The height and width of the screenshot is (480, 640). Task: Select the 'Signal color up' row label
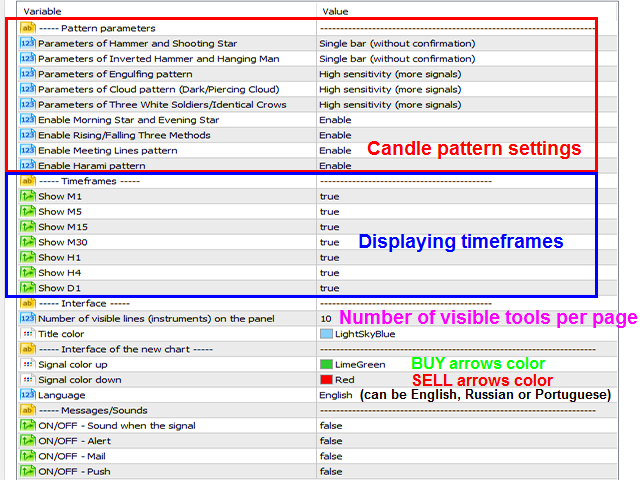pyautogui.click(x=73, y=364)
